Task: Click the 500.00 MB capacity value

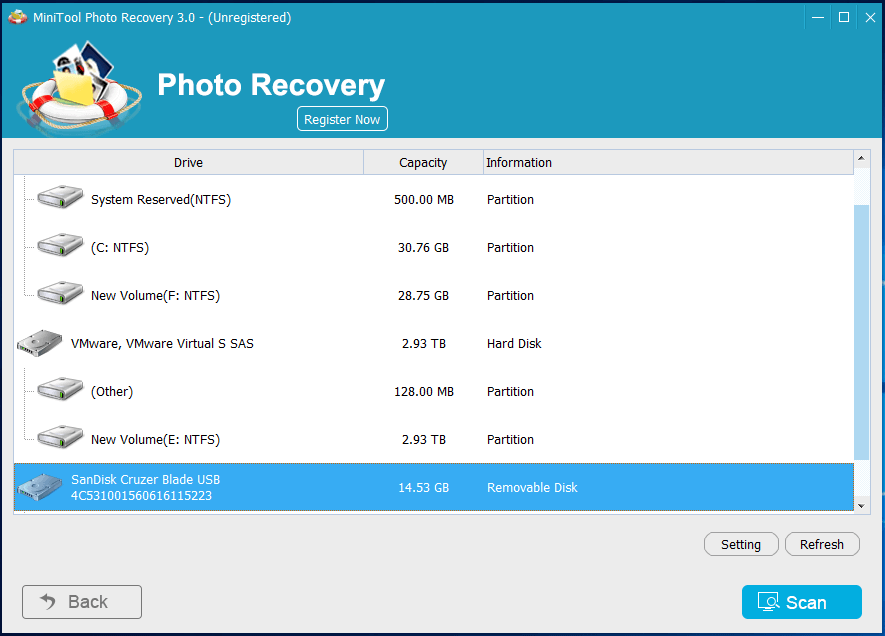Action: (x=424, y=200)
